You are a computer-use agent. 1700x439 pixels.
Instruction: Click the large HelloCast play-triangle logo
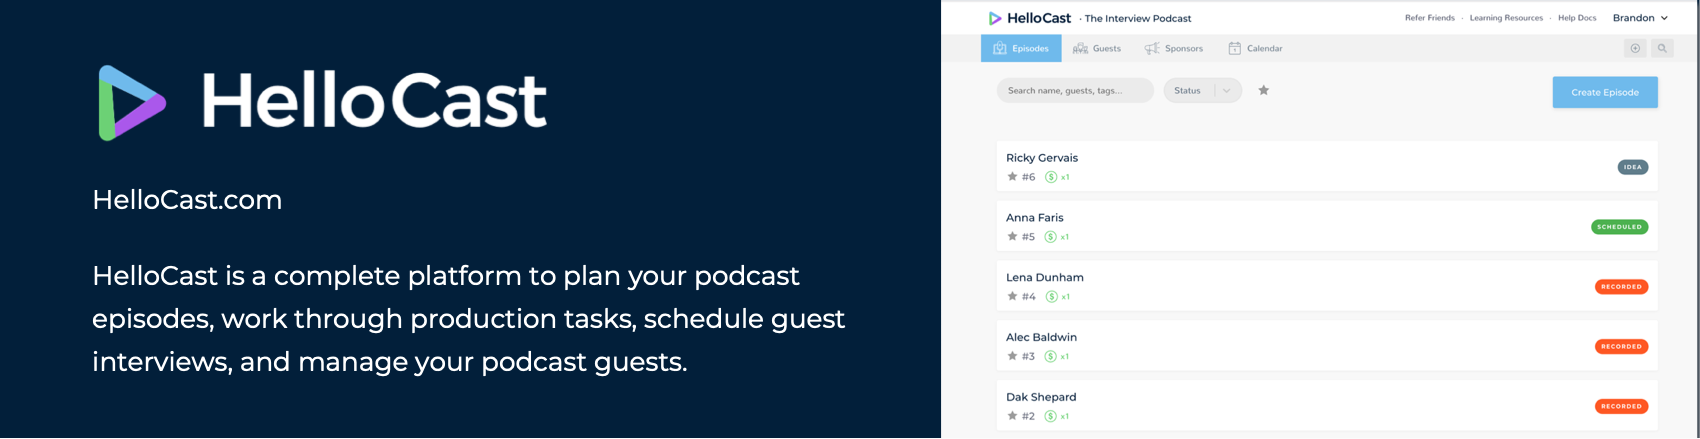click(x=131, y=103)
